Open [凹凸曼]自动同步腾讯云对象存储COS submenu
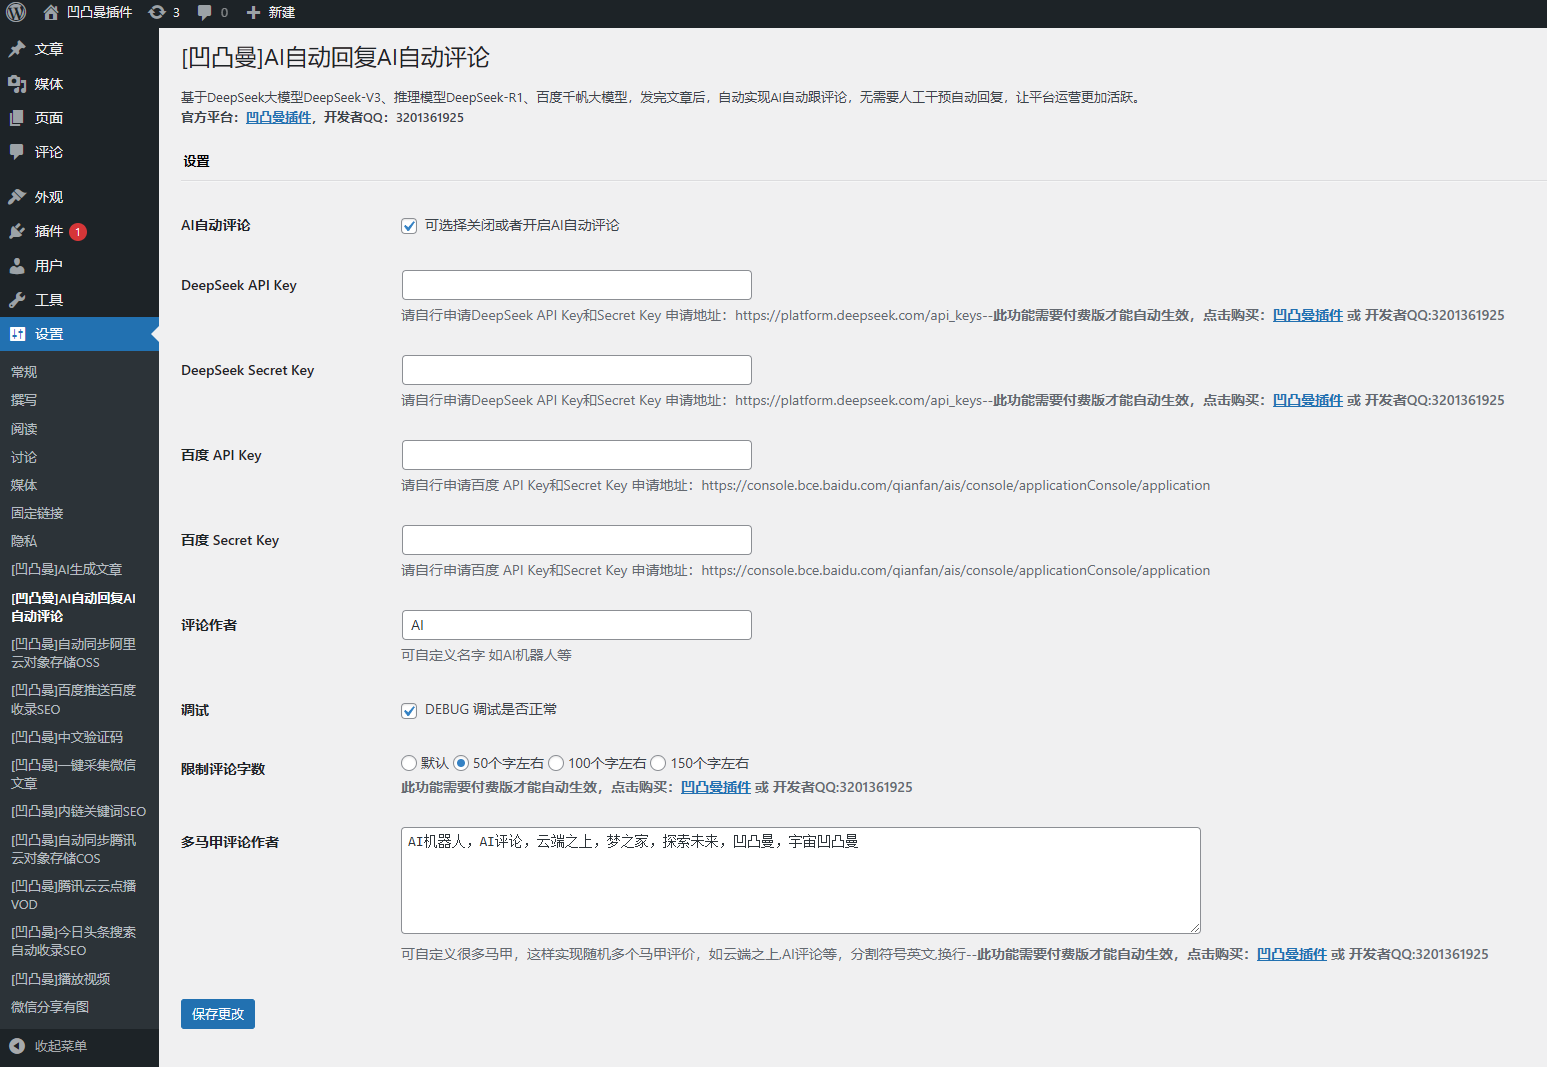Viewport: 1547px width, 1067px height. point(73,849)
